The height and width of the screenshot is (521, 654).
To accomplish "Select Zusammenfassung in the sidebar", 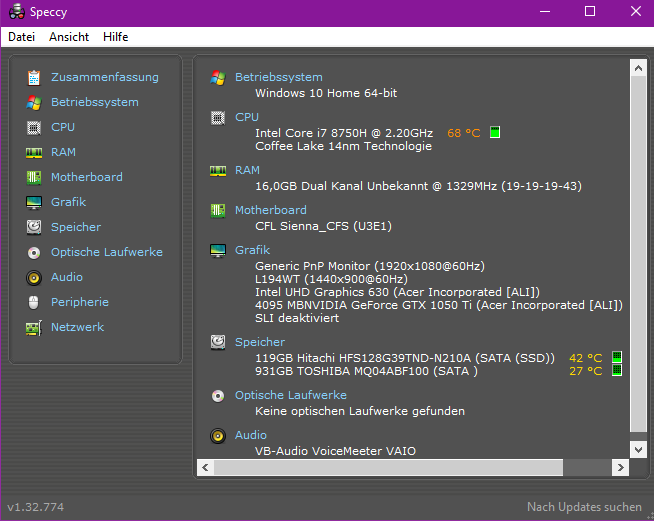I will 105,77.
